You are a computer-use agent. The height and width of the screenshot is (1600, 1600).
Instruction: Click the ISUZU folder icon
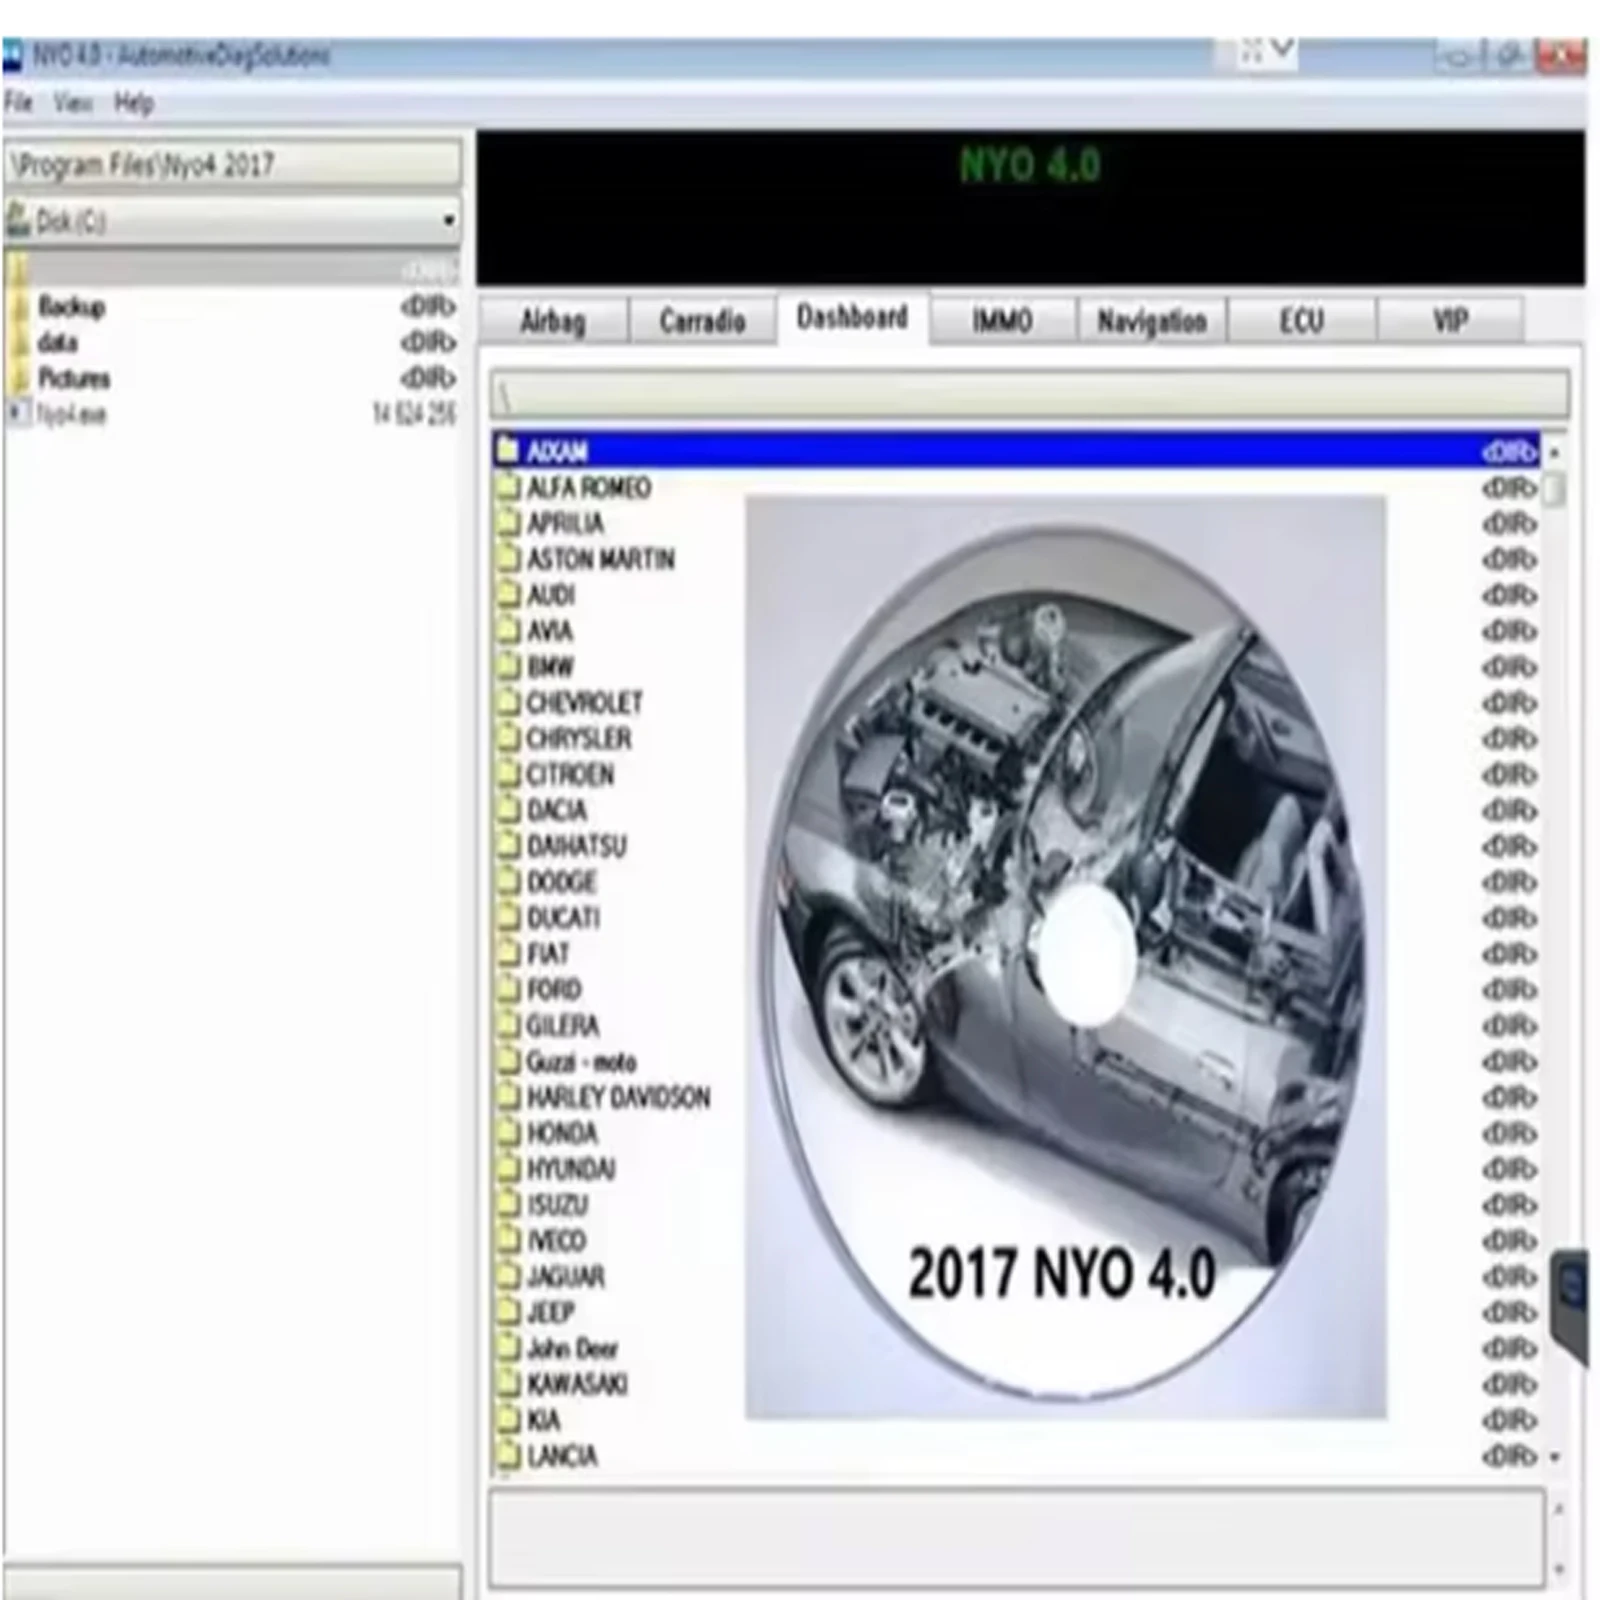[x=509, y=1205]
